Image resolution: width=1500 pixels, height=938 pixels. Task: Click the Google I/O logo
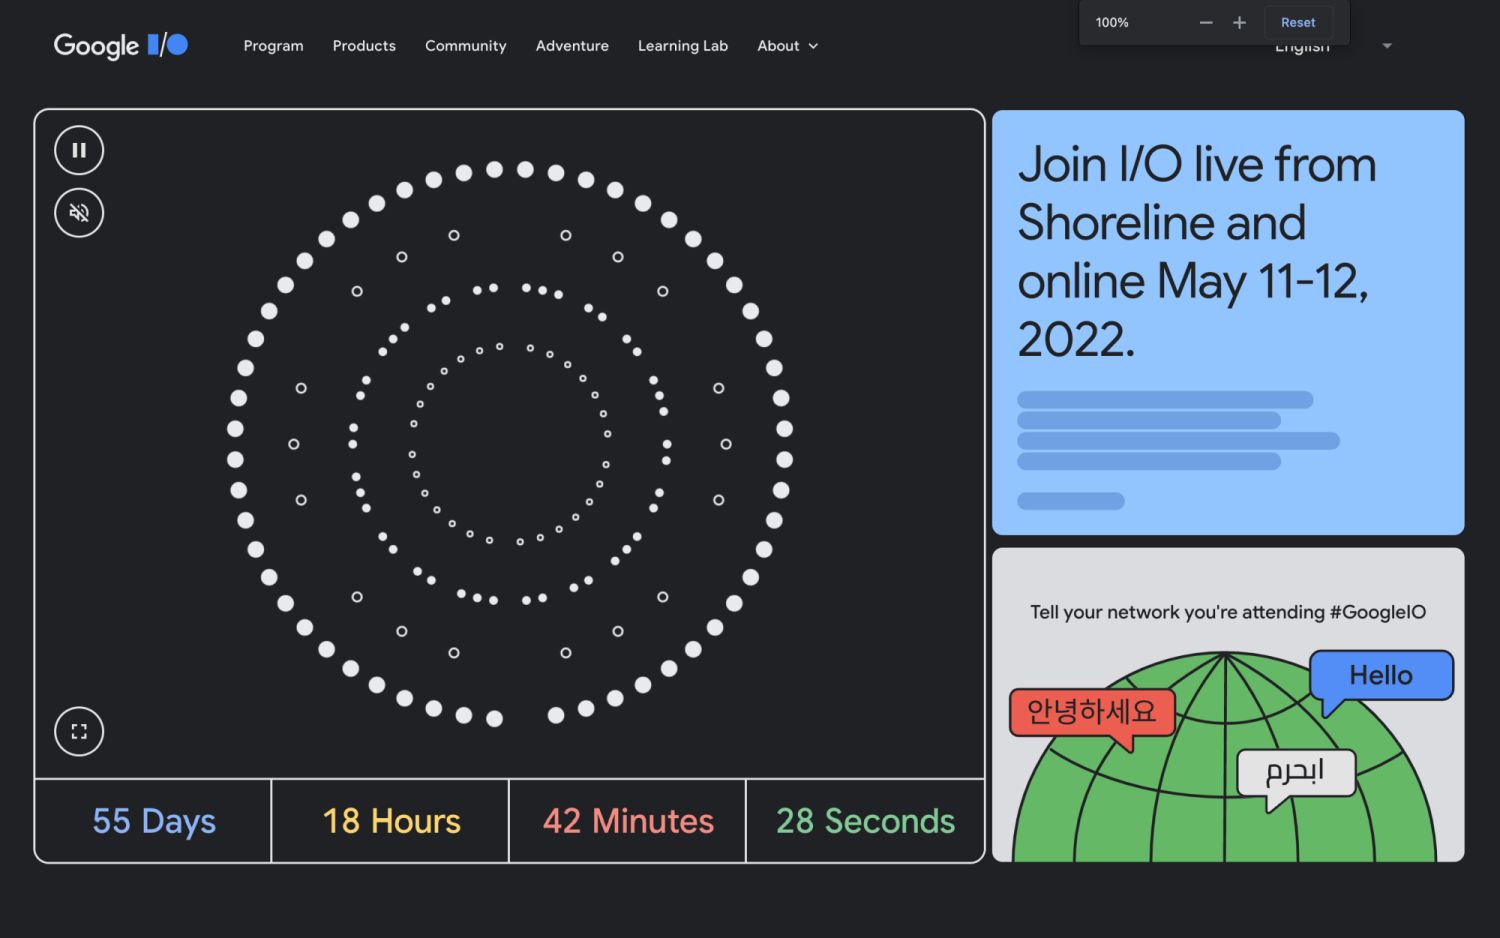coord(120,46)
